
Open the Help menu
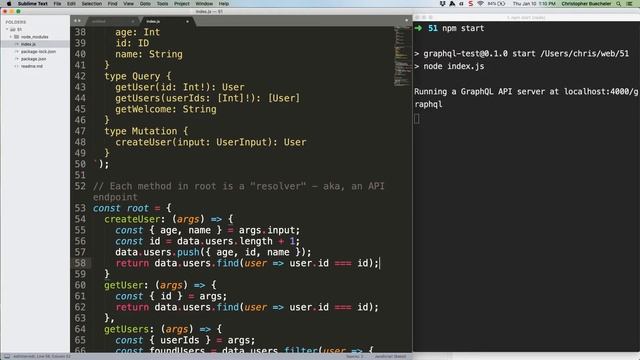224,4
